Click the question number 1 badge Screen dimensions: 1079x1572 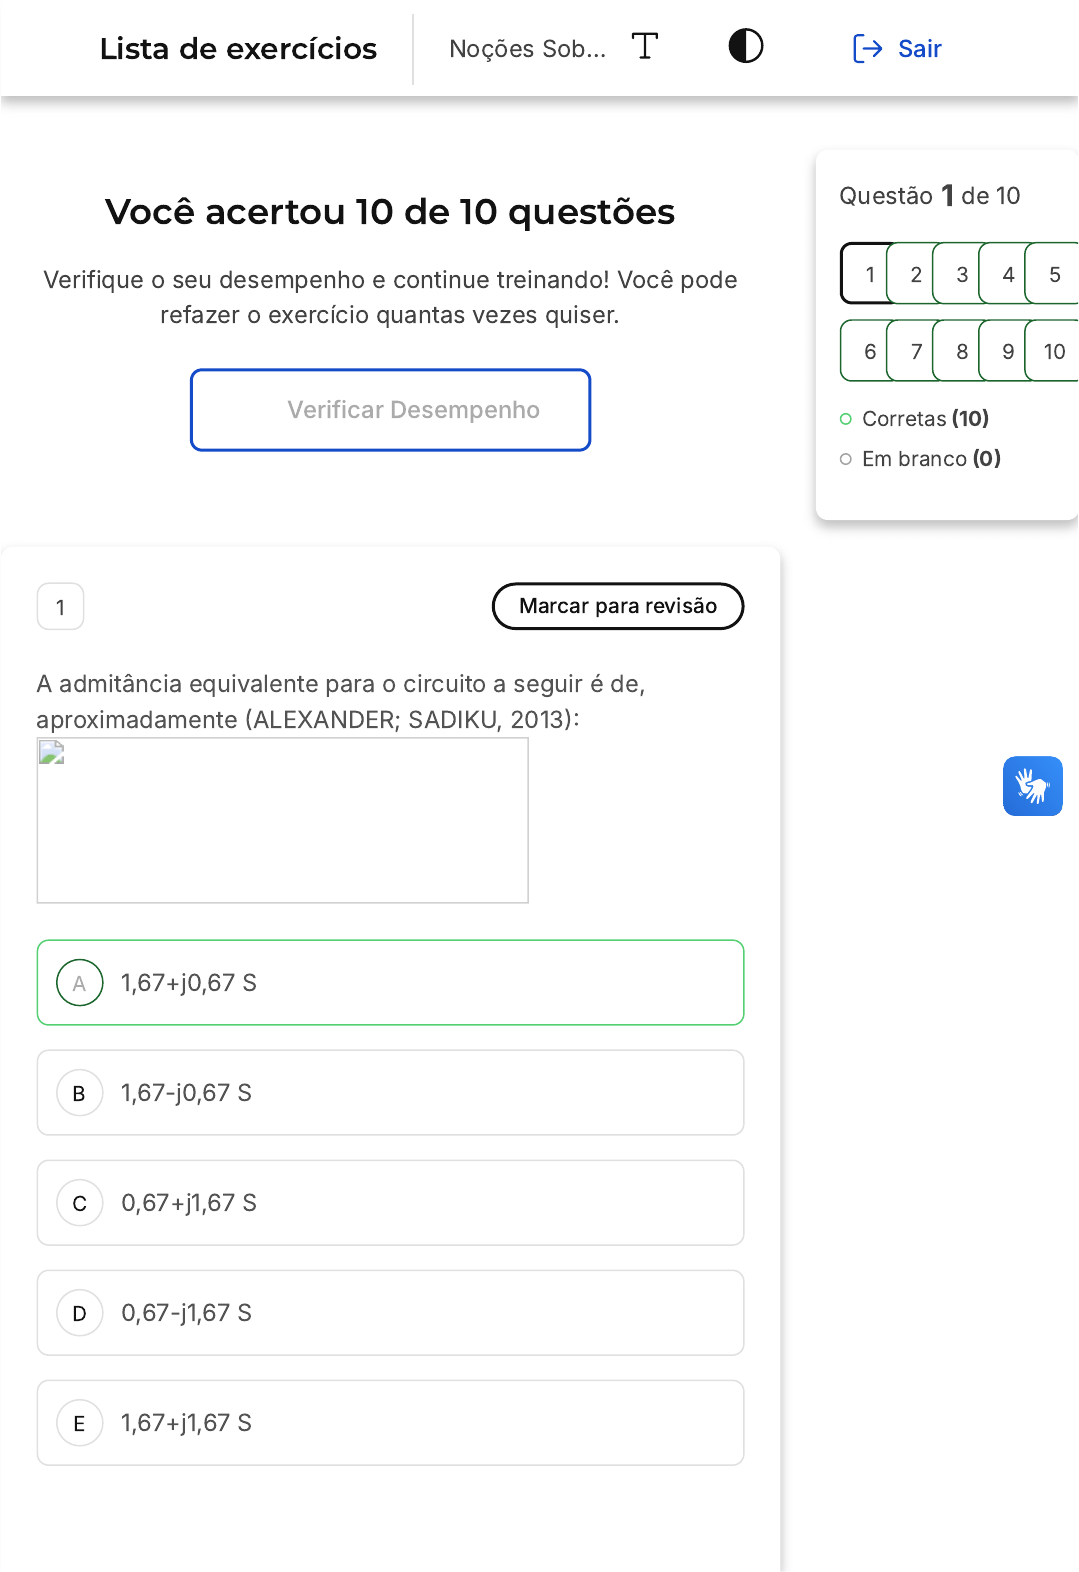(x=61, y=607)
